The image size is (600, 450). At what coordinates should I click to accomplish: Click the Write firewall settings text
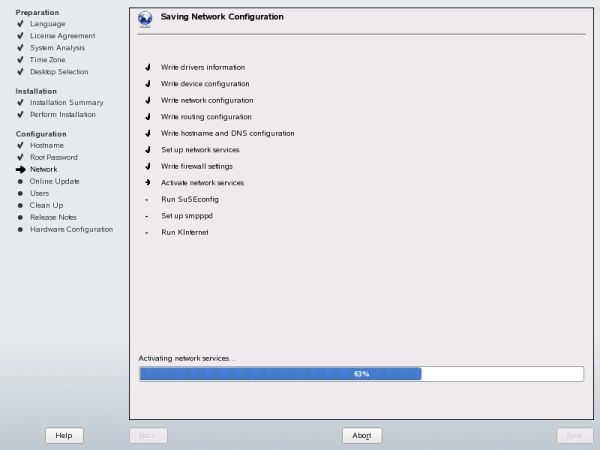197,166
